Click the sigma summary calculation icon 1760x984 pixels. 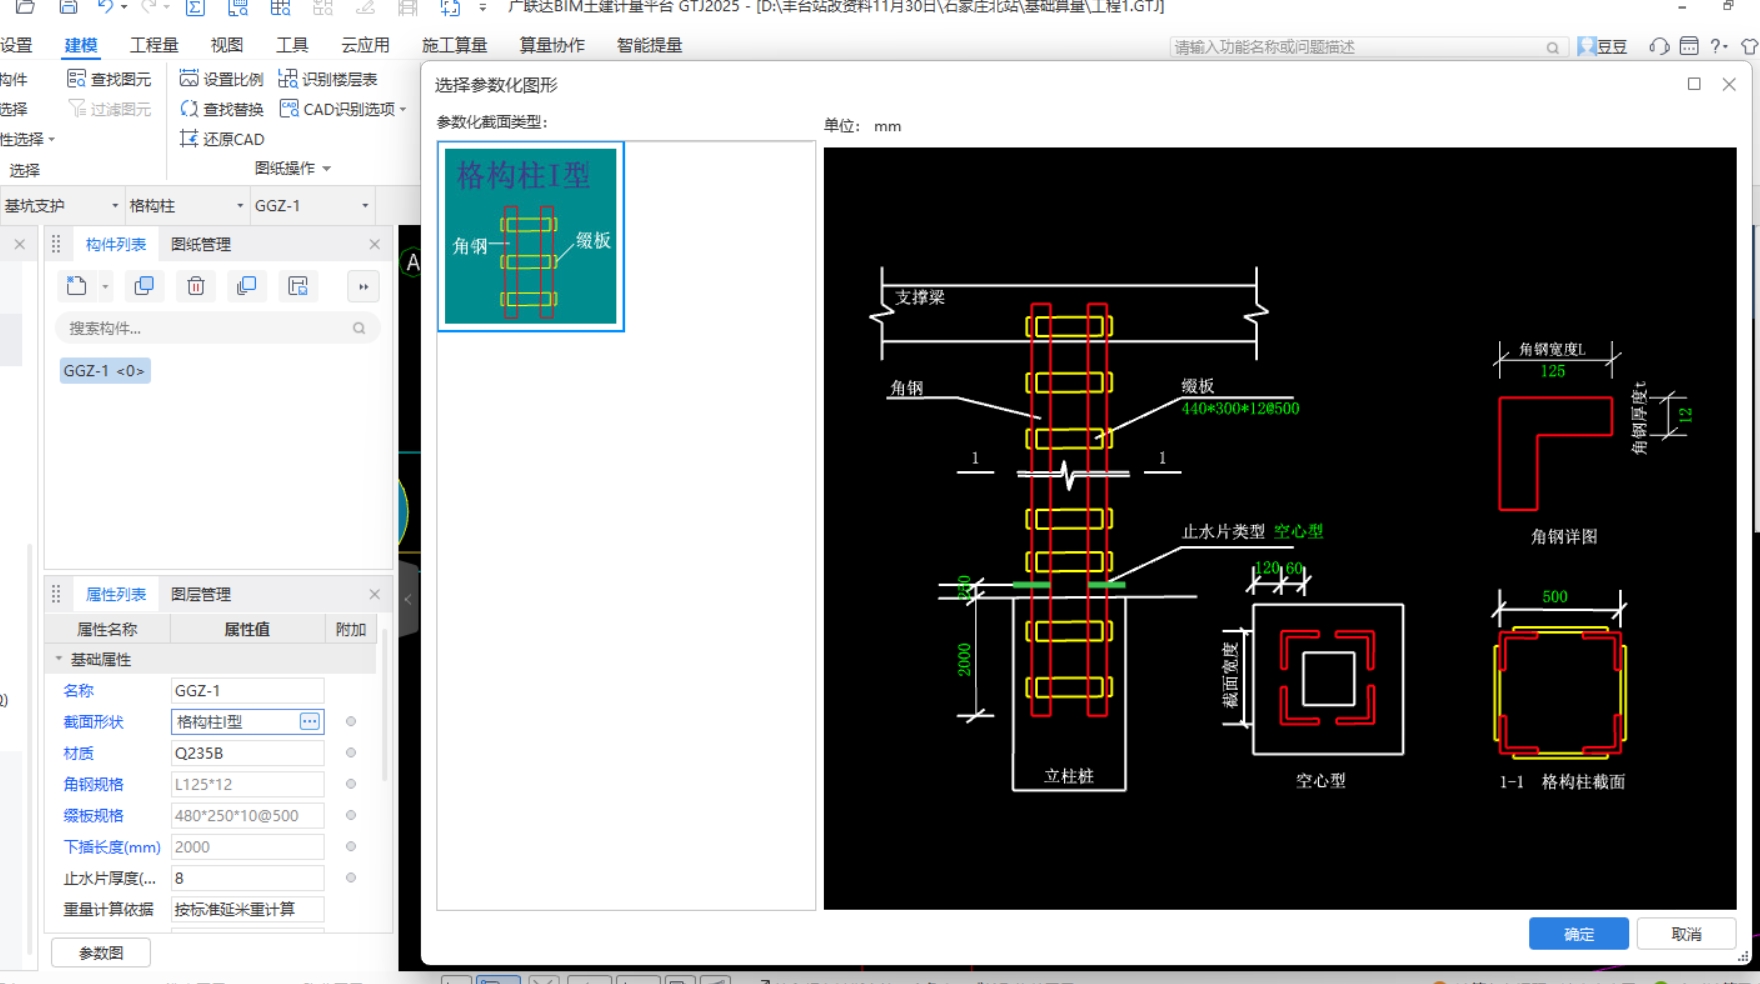195,7
